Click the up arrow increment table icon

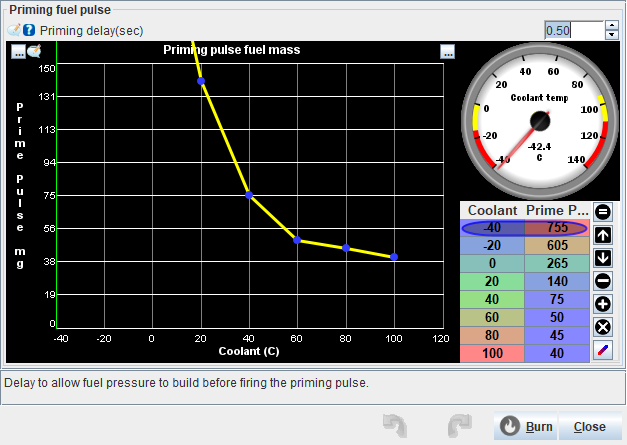[x=603, y=235]
